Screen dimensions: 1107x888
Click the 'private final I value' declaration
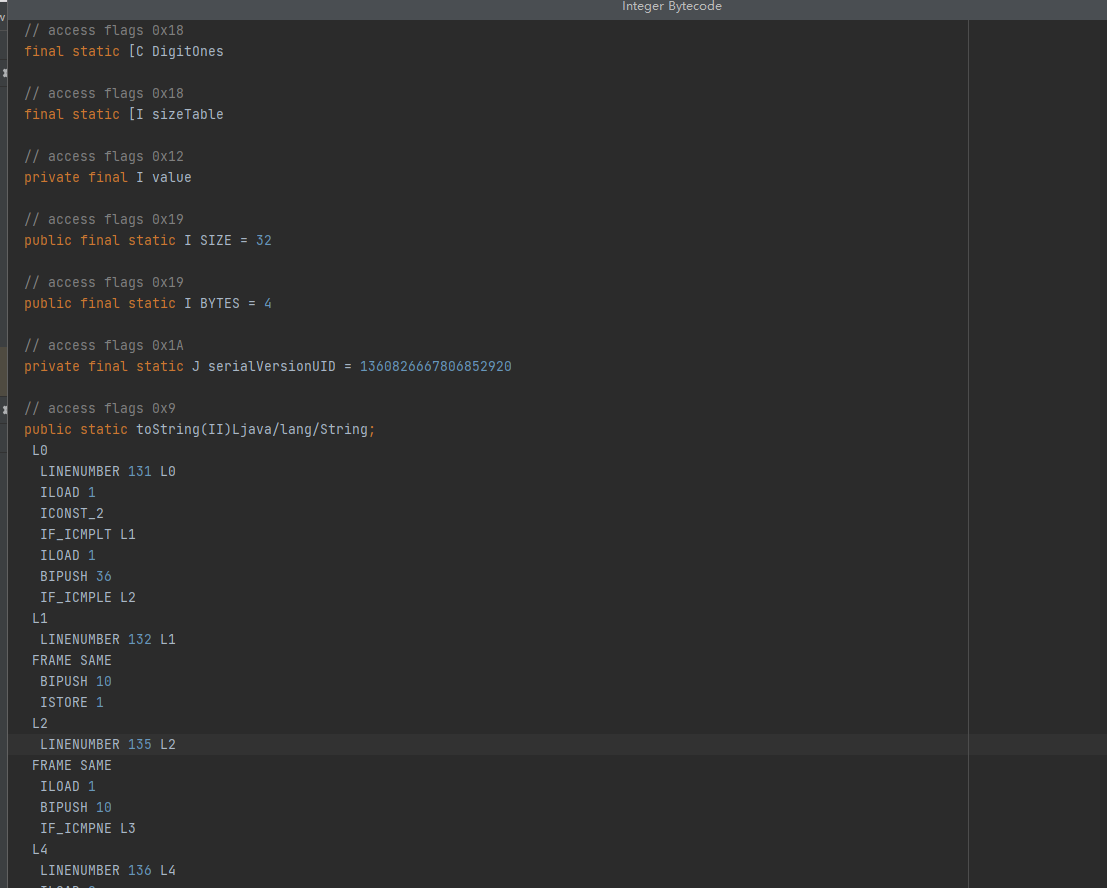[108, 177]
